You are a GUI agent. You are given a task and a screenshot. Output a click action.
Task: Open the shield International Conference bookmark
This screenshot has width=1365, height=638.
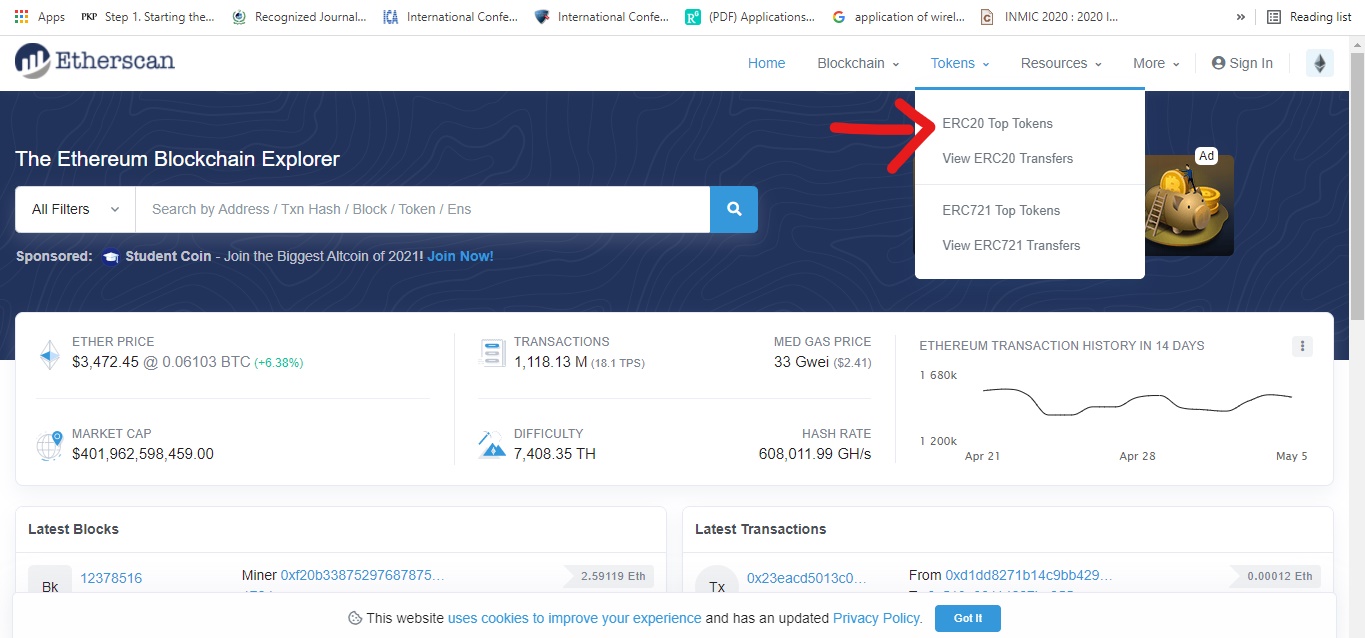point(602,16)
